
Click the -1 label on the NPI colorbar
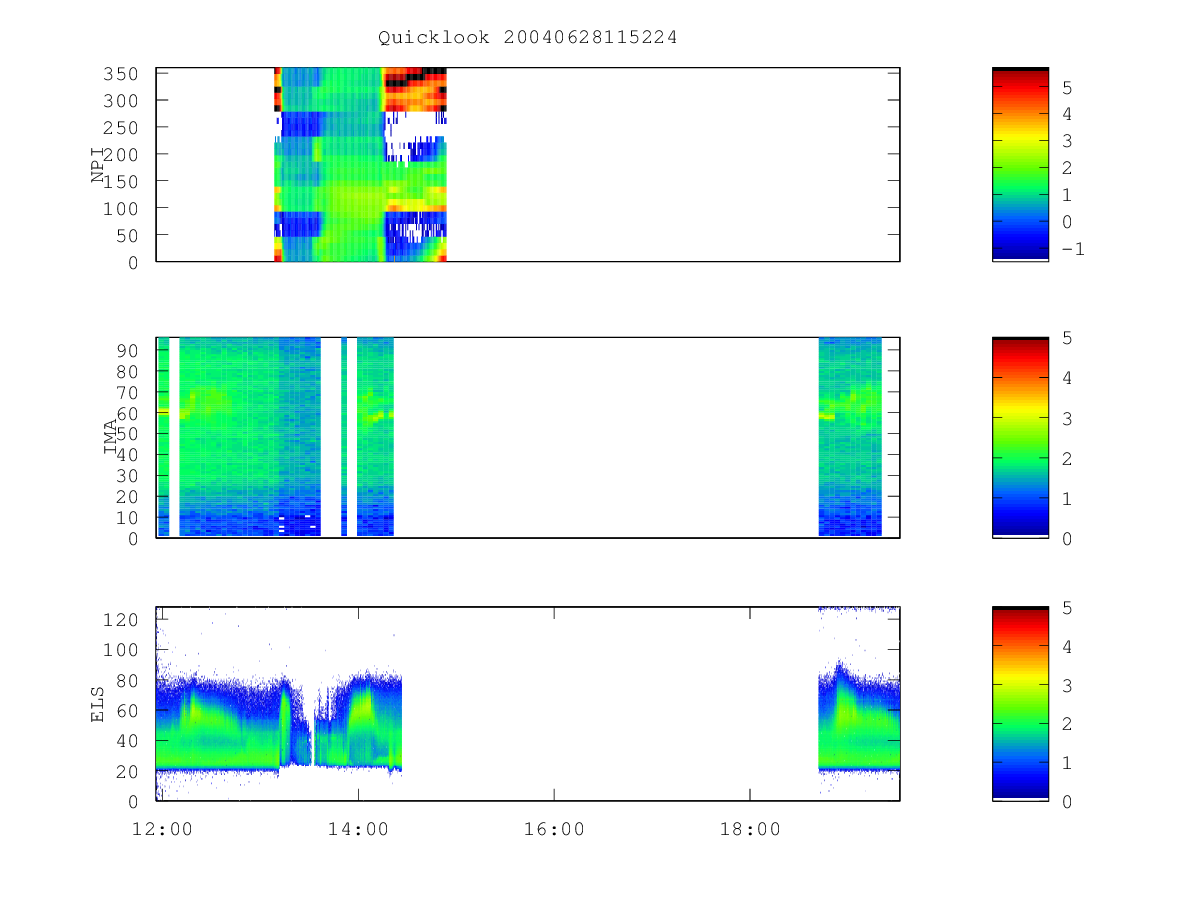1071,249
